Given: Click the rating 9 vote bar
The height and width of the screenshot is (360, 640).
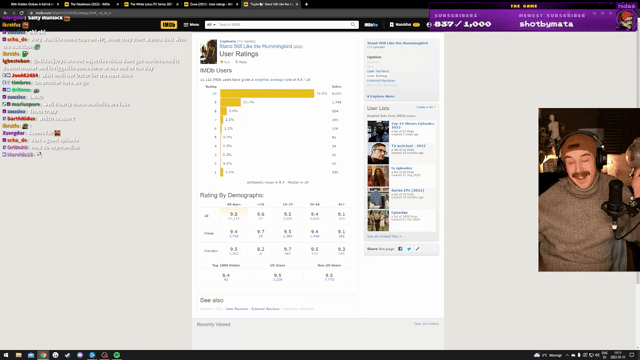Looking at the screenshot, I should (231, 102).
